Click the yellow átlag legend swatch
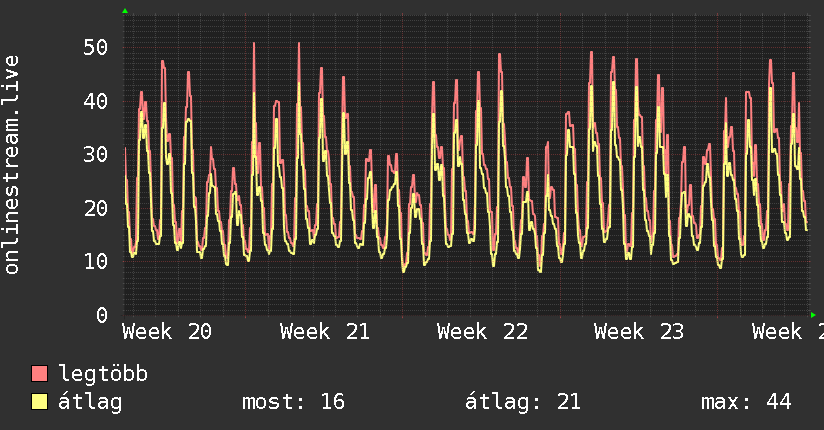The width and height of the screenshot is (824, 430). click(39, 402)
